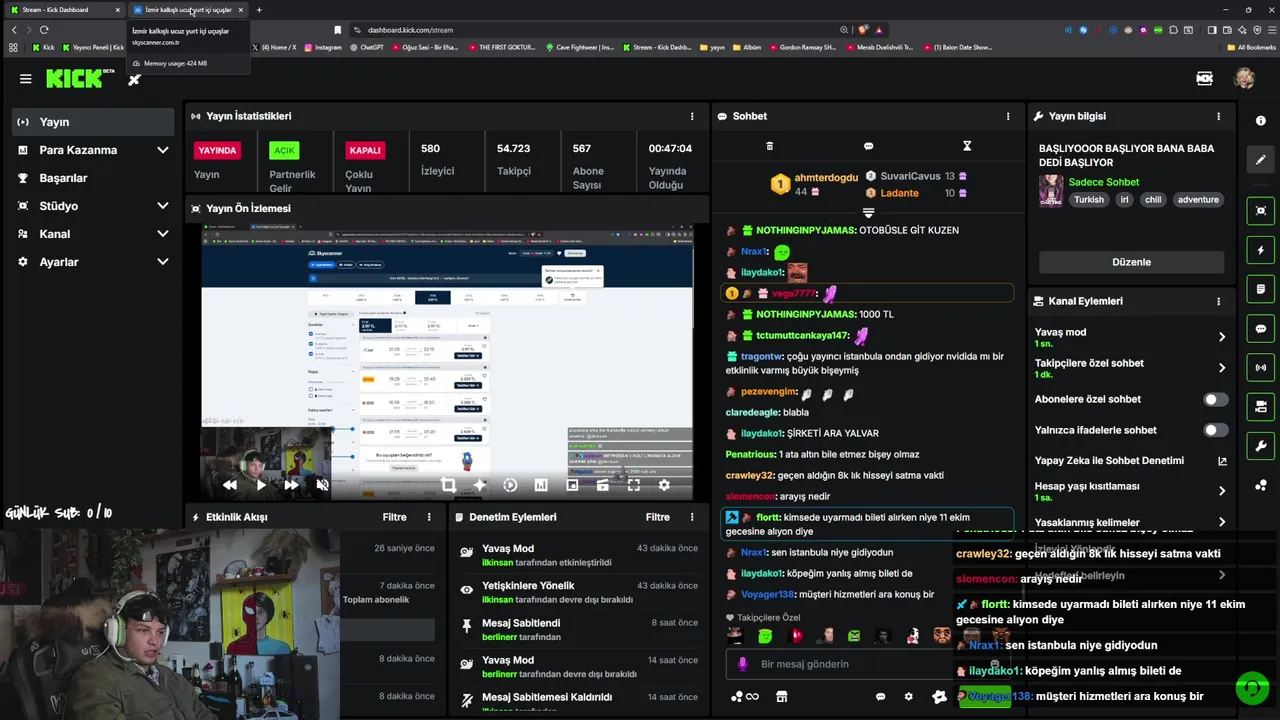Open Sohbet panel three-dot menu
This screenshot has width=1280, height=720.
(x=1008, y=116)
